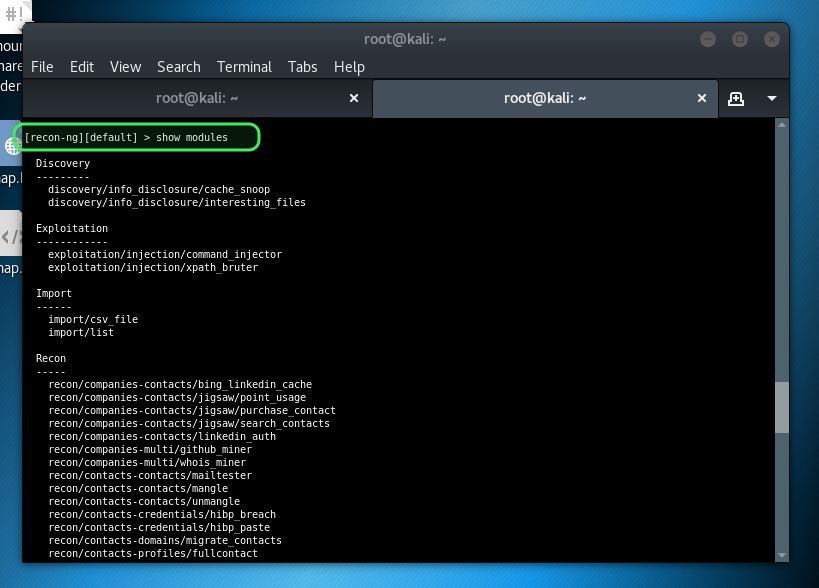Viewport: 819px width, 588px height.
Task: Open the Search menu
Action: 179,67
